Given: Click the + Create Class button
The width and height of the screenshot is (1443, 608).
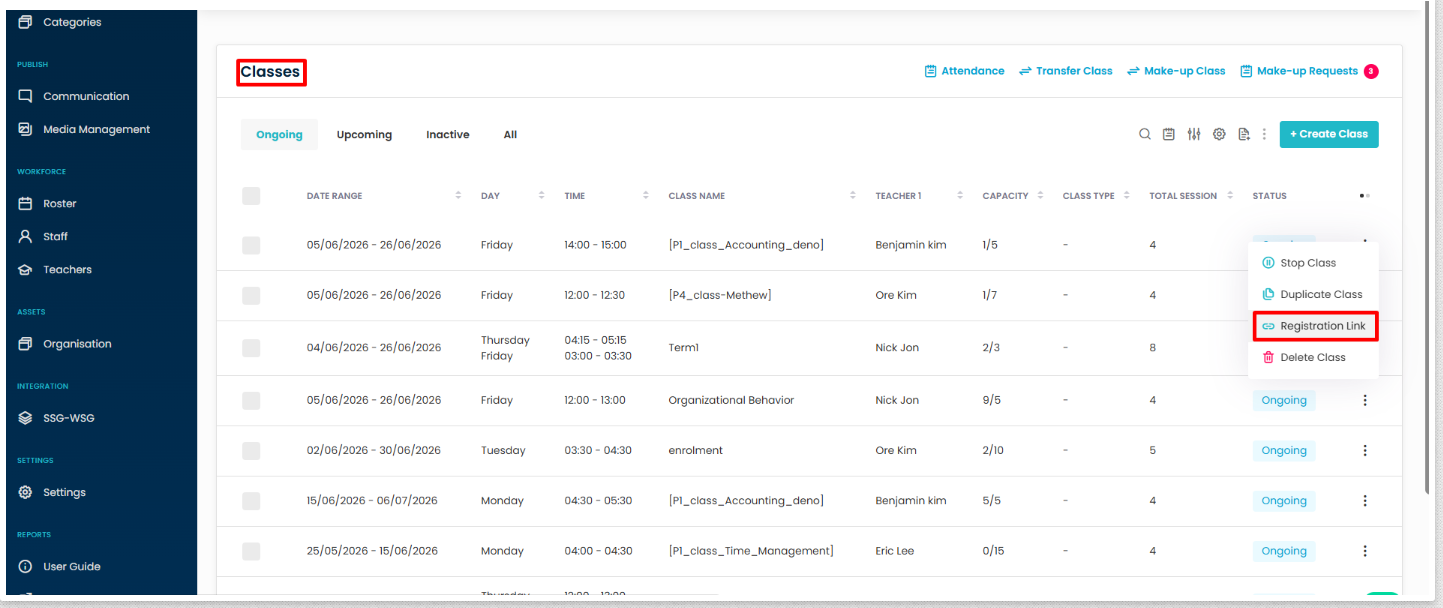Looking at the screenshot, I should point(1329,134).
